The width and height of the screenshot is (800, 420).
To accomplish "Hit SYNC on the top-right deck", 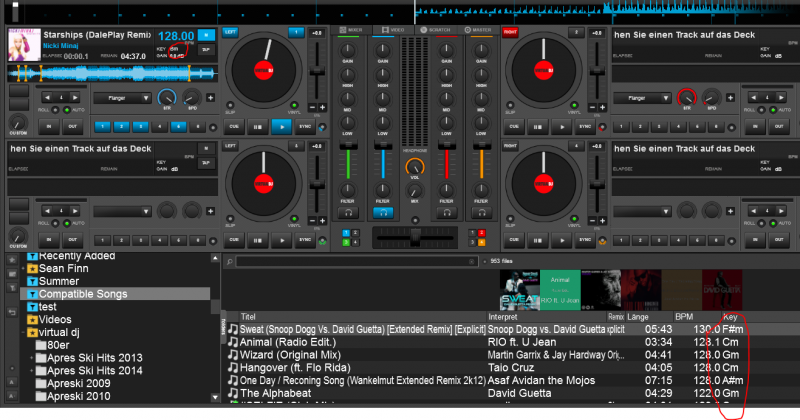I will [587, 127].
